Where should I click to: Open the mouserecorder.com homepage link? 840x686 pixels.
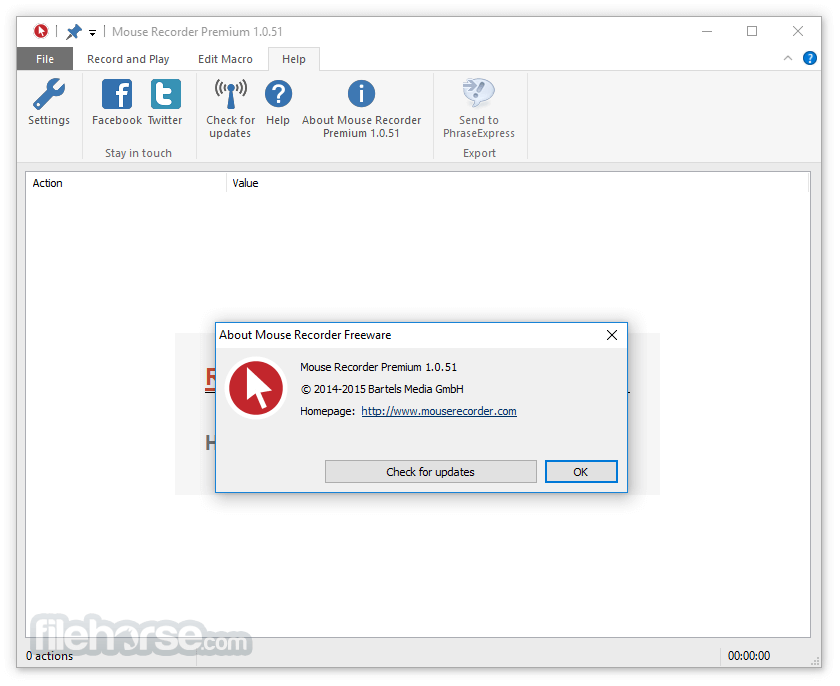point(439,411)
